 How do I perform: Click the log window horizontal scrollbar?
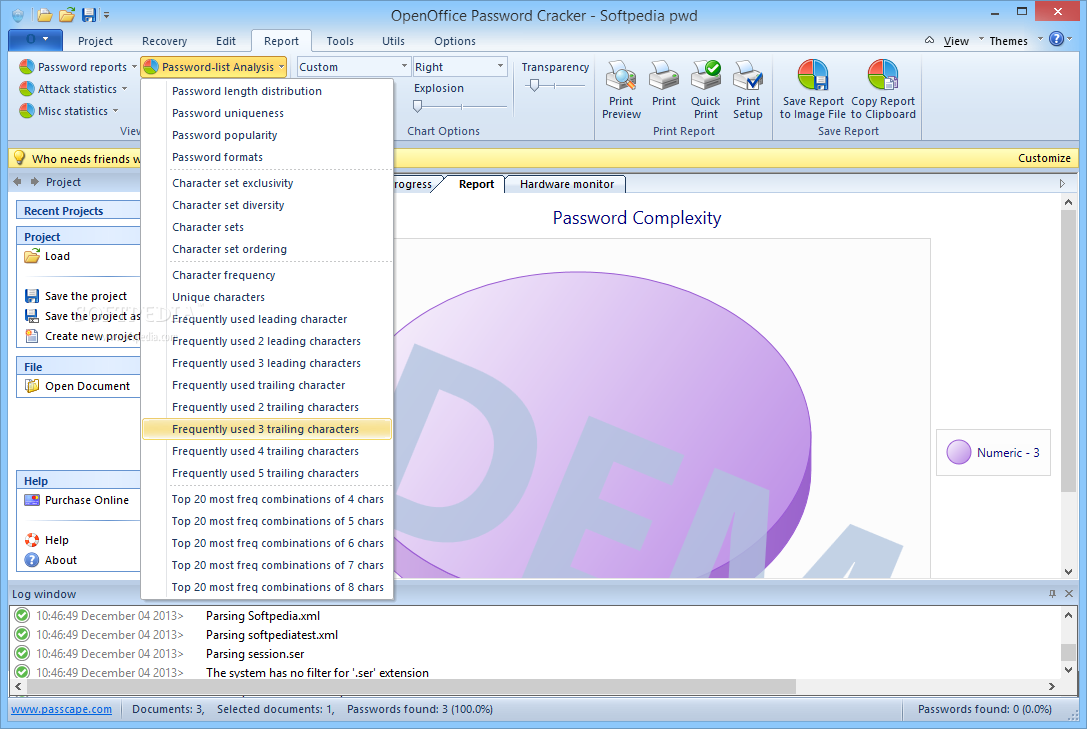[x=410, y=686]
